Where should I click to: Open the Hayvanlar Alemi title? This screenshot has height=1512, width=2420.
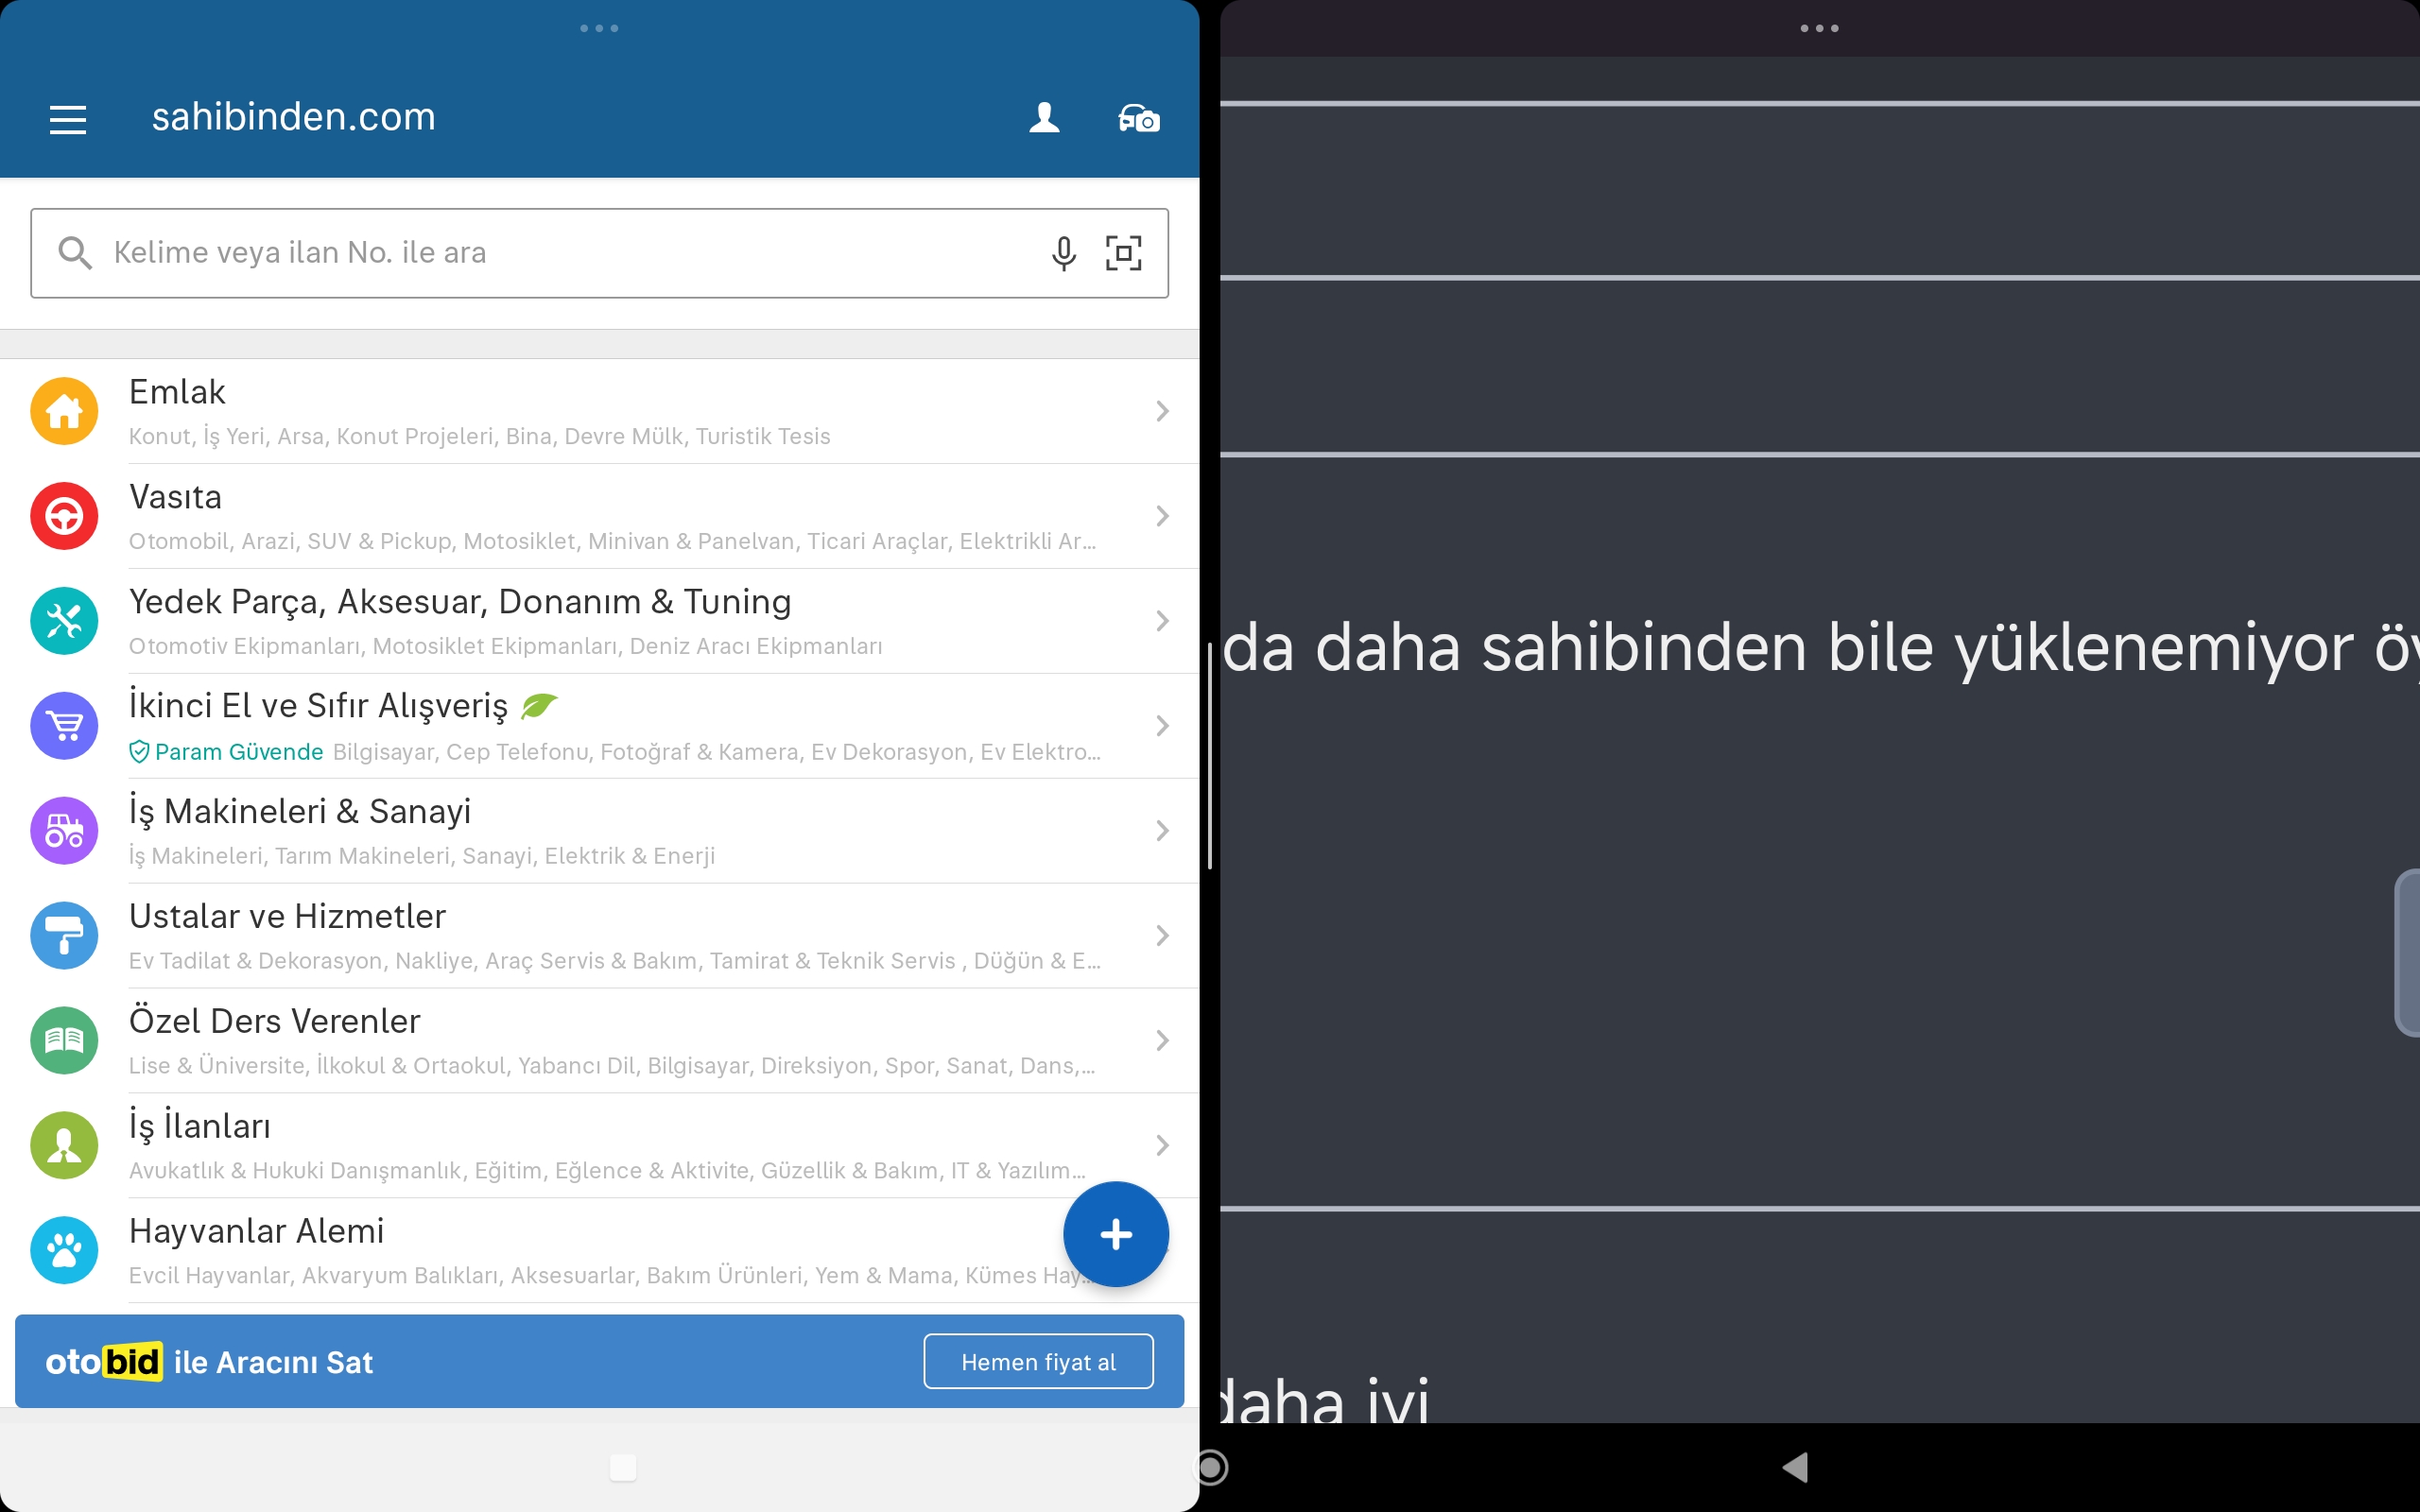(256, 1231)
